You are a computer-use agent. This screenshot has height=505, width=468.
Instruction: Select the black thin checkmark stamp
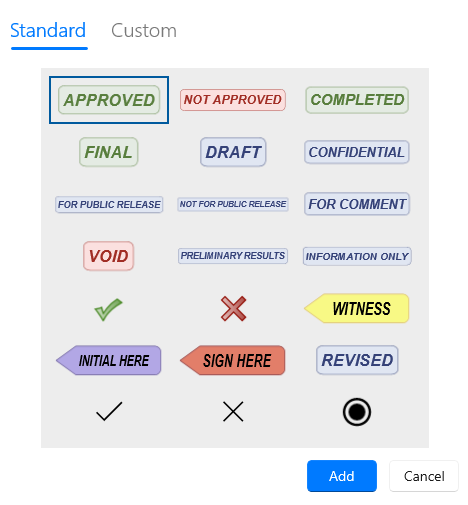pyautogui.click(x=109, y=412)
